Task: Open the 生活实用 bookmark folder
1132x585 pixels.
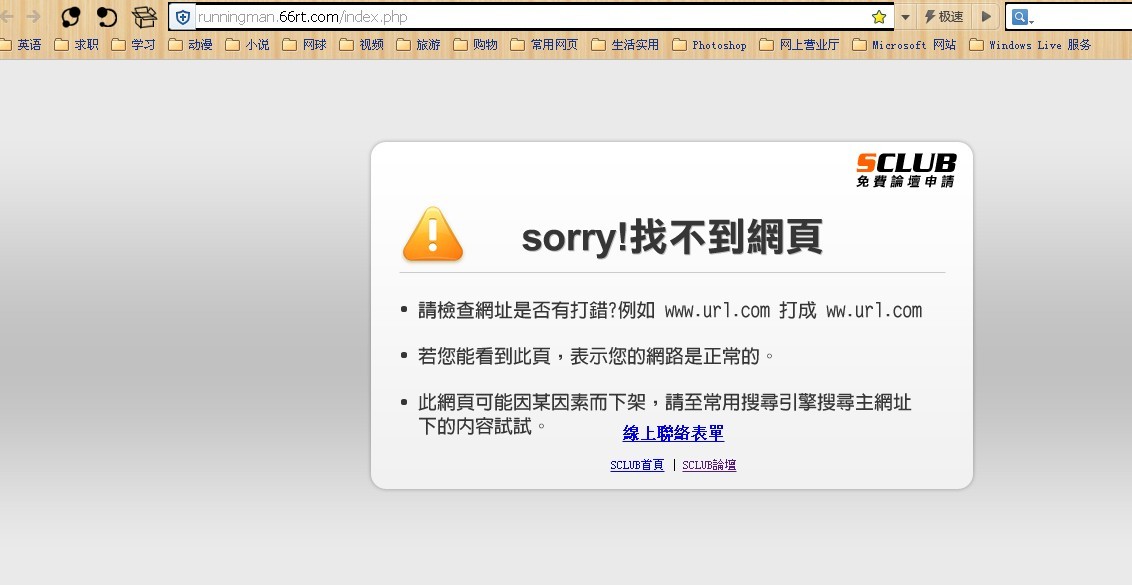Action: (625, 45)
